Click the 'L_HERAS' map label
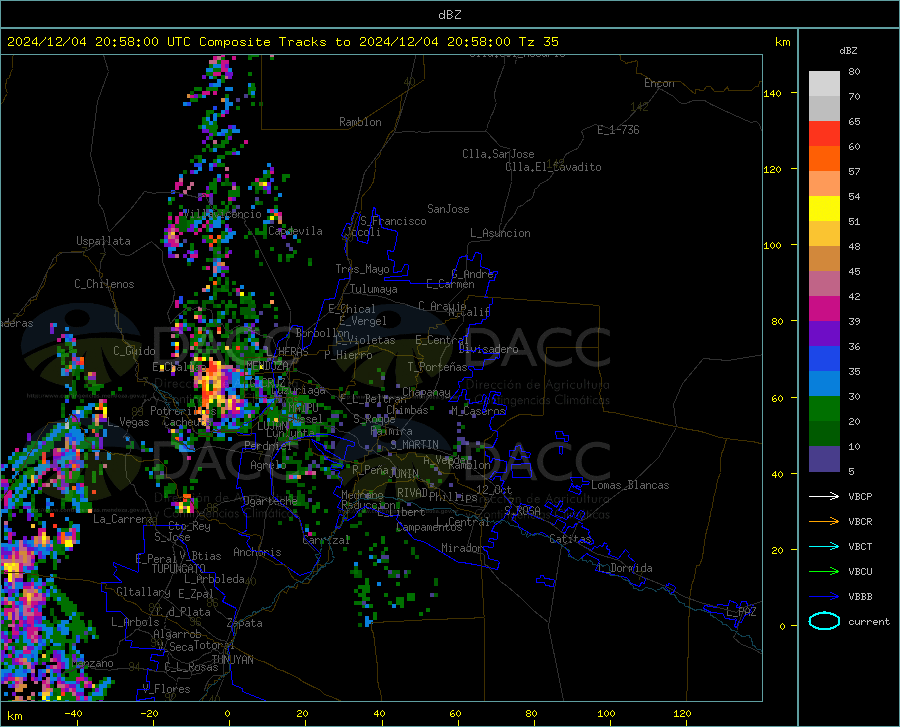The height and width of the screenshot is (727, 900). click(x=287, y=351)
